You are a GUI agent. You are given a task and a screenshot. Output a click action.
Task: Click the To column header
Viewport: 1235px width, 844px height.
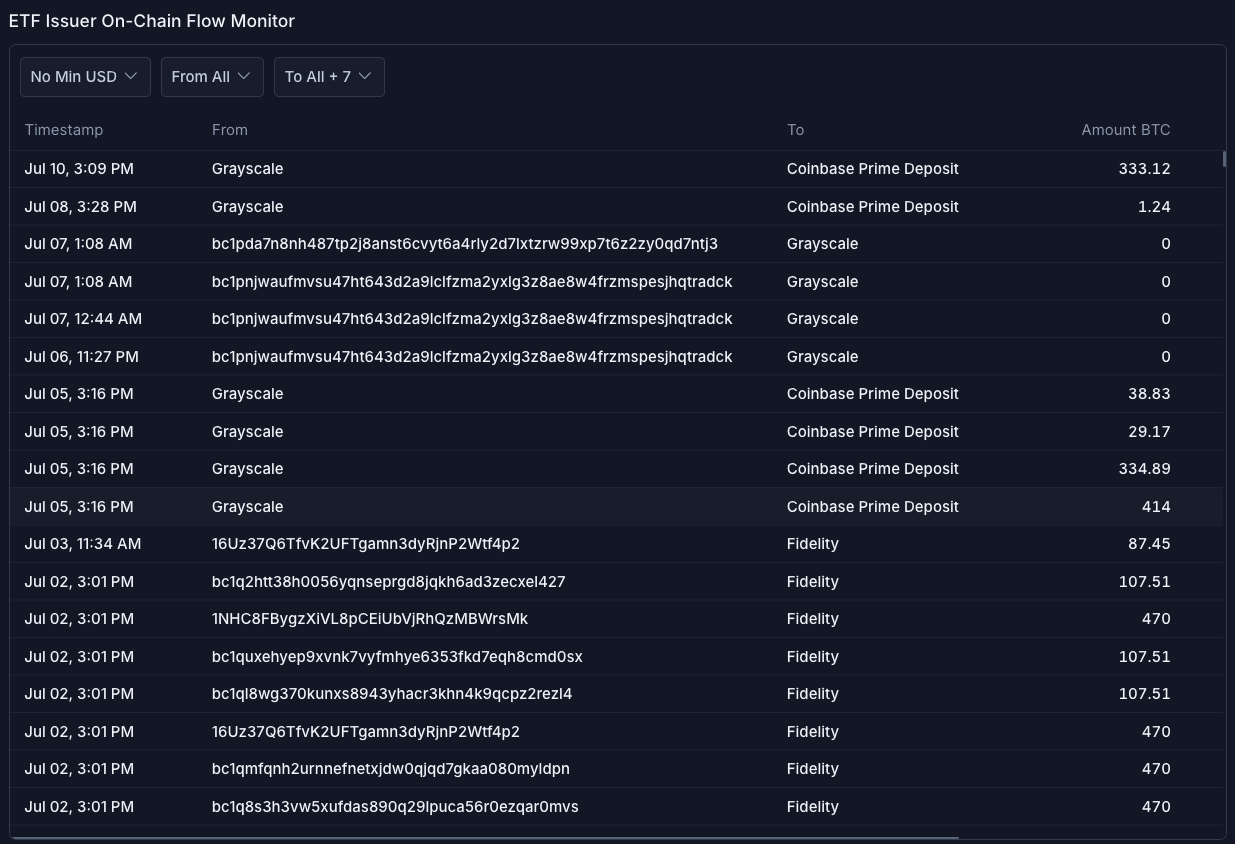795,130
